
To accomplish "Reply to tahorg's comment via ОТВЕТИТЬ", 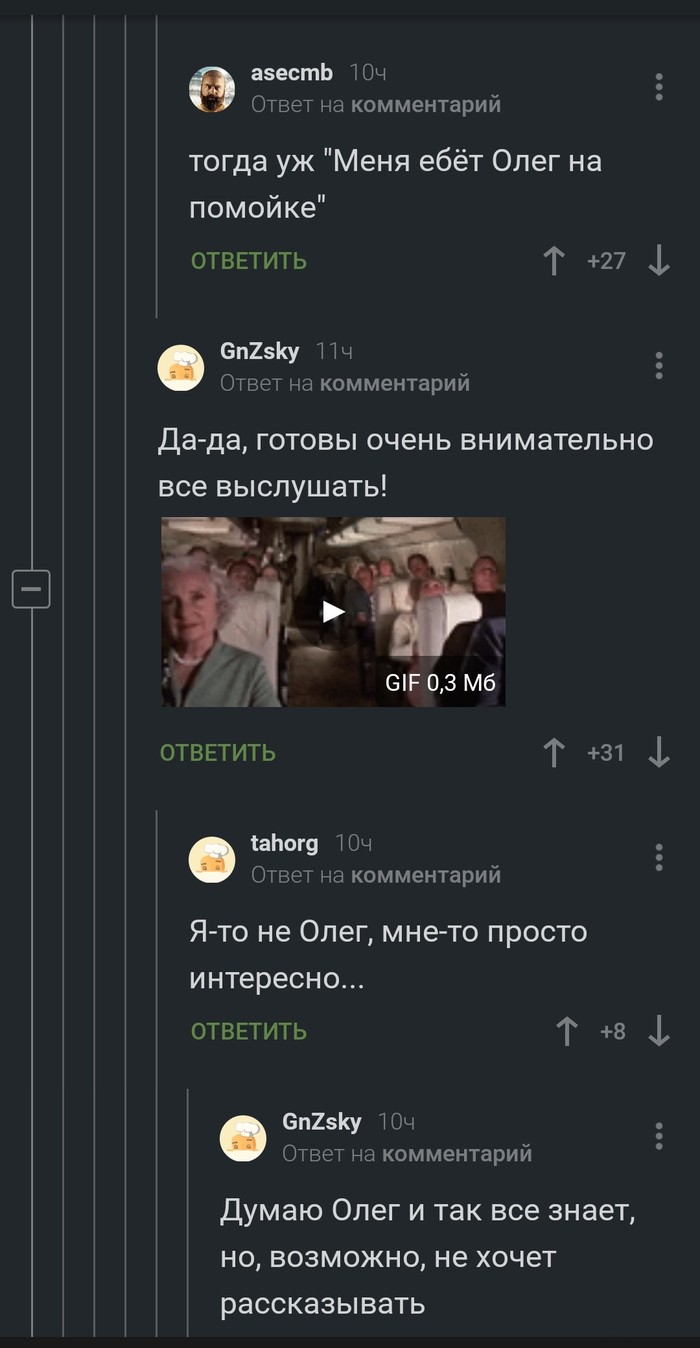I will click(249, 1031).
